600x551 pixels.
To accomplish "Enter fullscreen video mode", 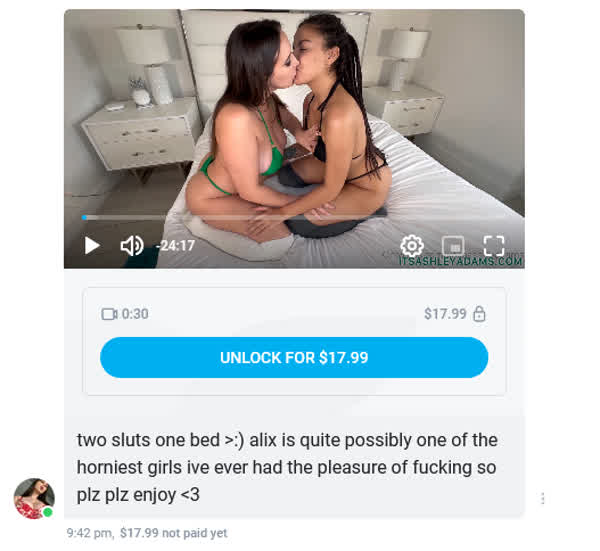I will click(494, 246).
